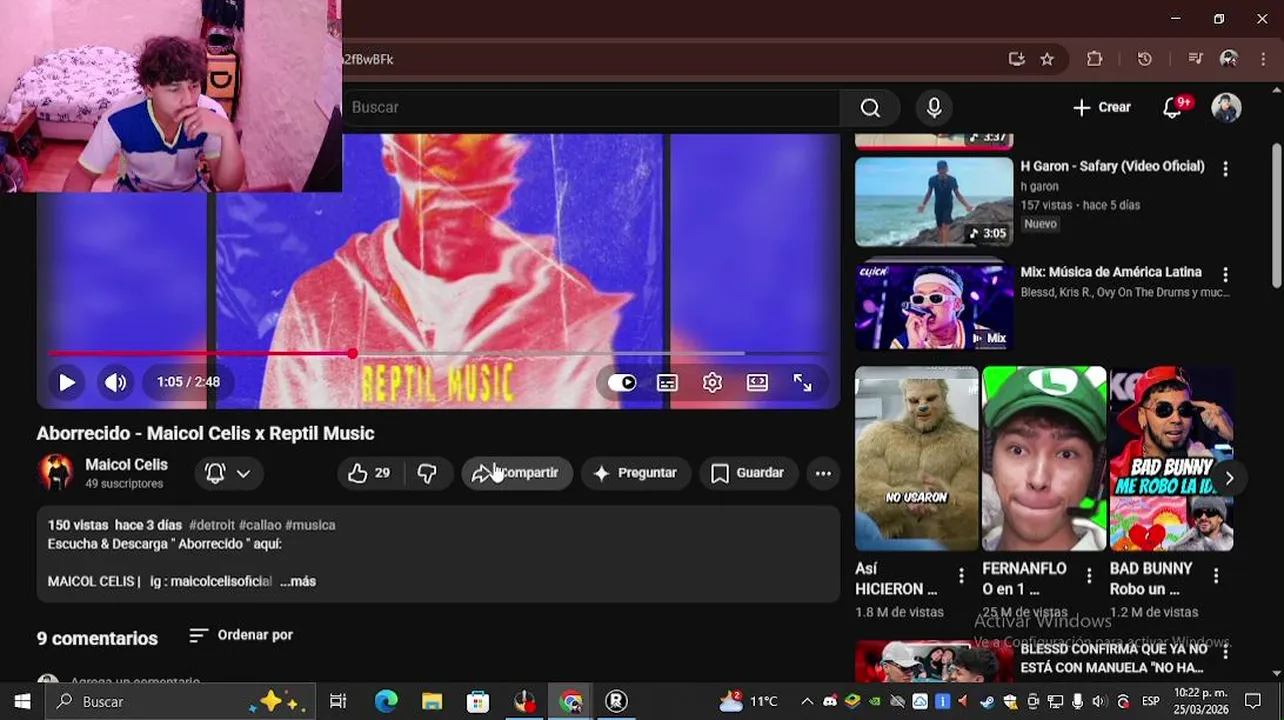Open the ESP language indicator
Screen dimensions: 1284x720
(x=1151, y=702)
